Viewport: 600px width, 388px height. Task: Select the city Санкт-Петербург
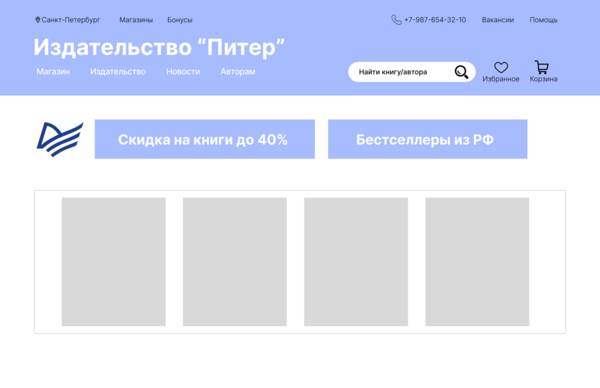[x=71, y=20]
